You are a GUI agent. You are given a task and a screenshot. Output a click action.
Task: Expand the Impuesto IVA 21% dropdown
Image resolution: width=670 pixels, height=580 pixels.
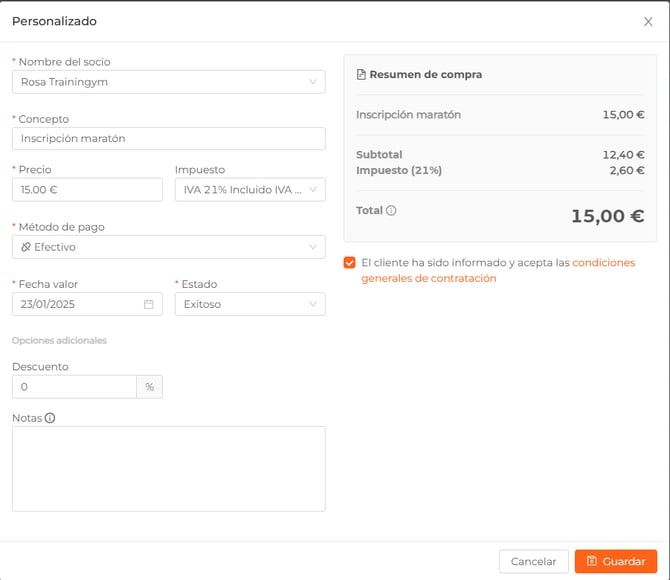(249, 190)
